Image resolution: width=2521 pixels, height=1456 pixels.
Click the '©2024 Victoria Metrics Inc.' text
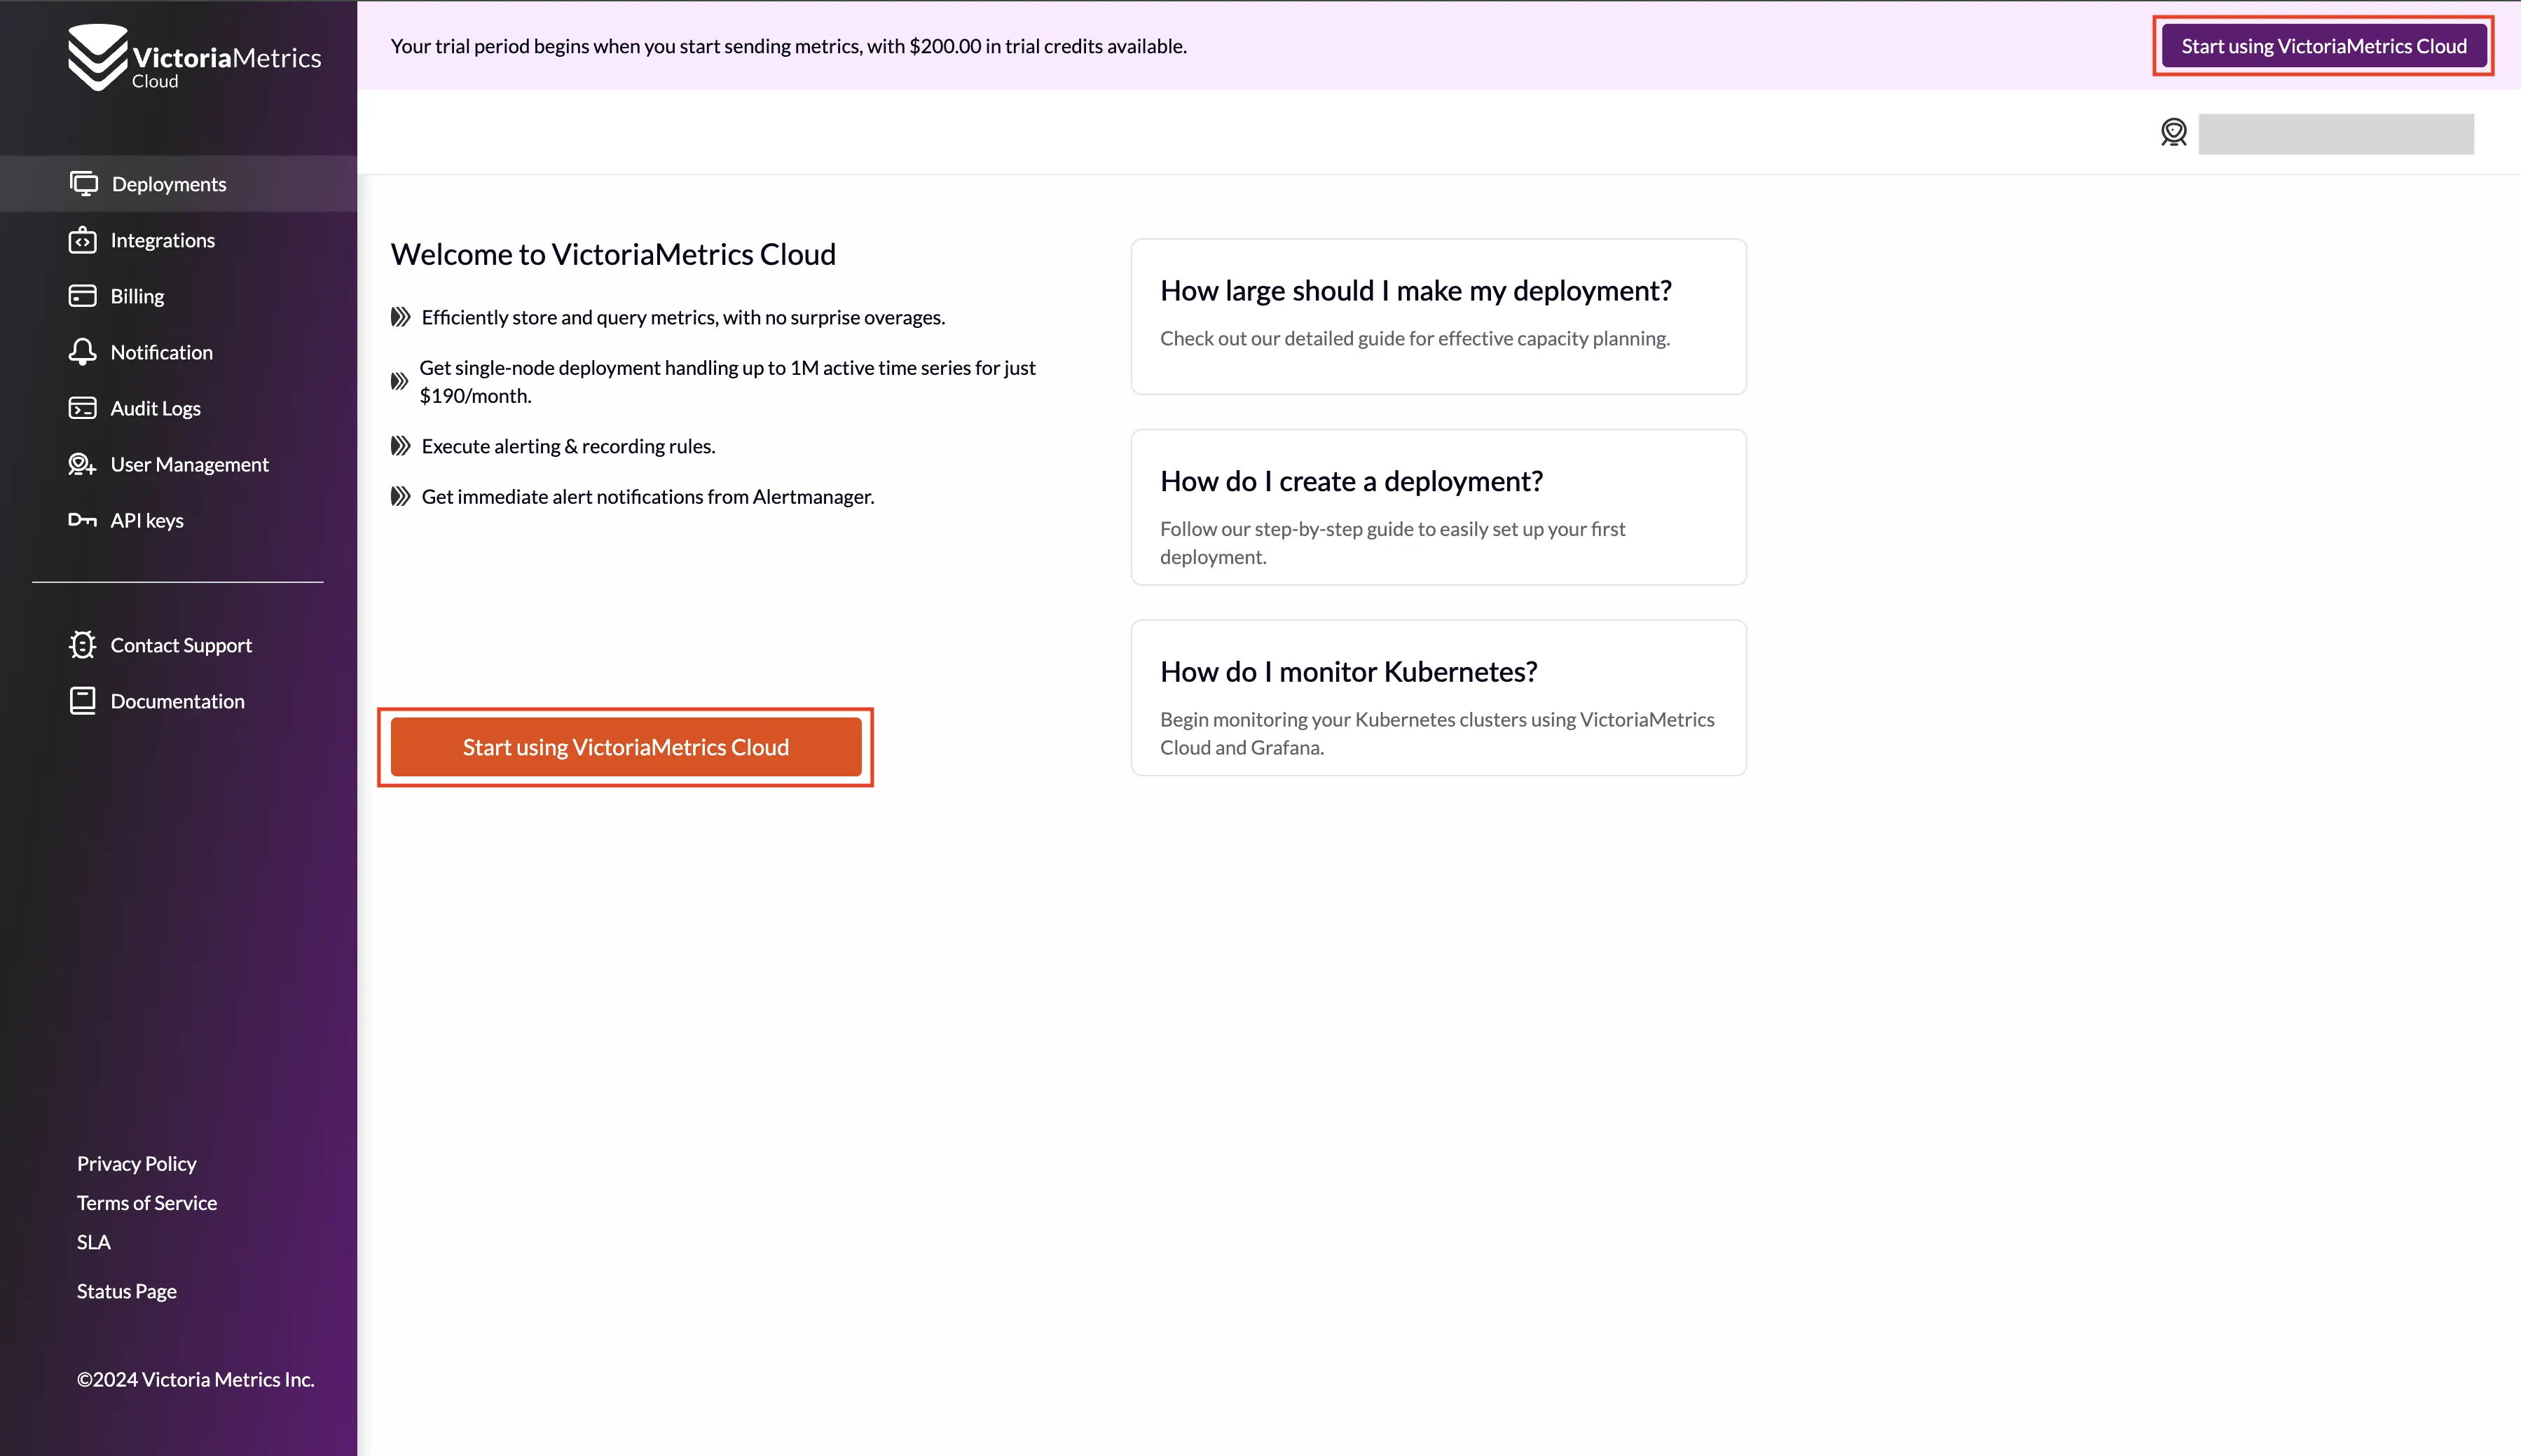(196, 1379)
